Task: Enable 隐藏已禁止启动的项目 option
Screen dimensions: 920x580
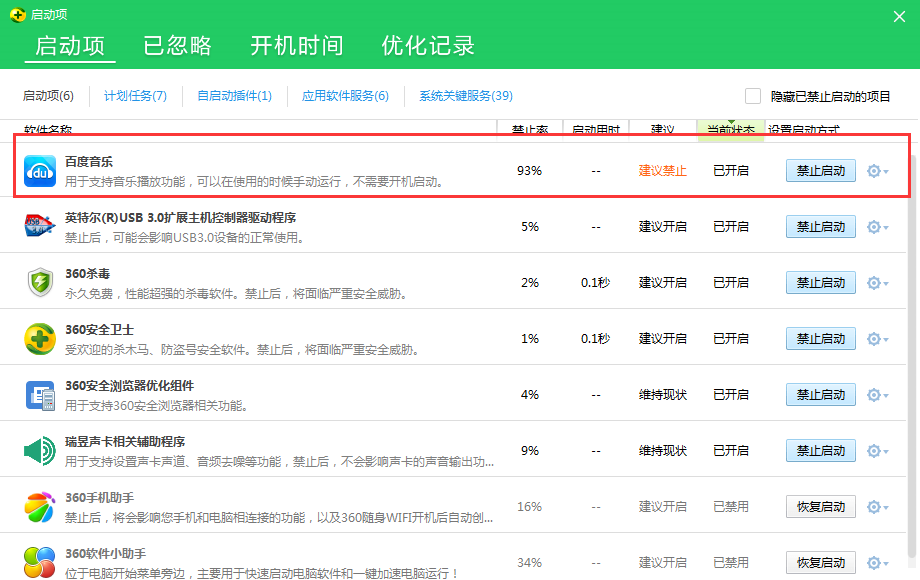Action: pyautogui.click(x=752, y=96)
